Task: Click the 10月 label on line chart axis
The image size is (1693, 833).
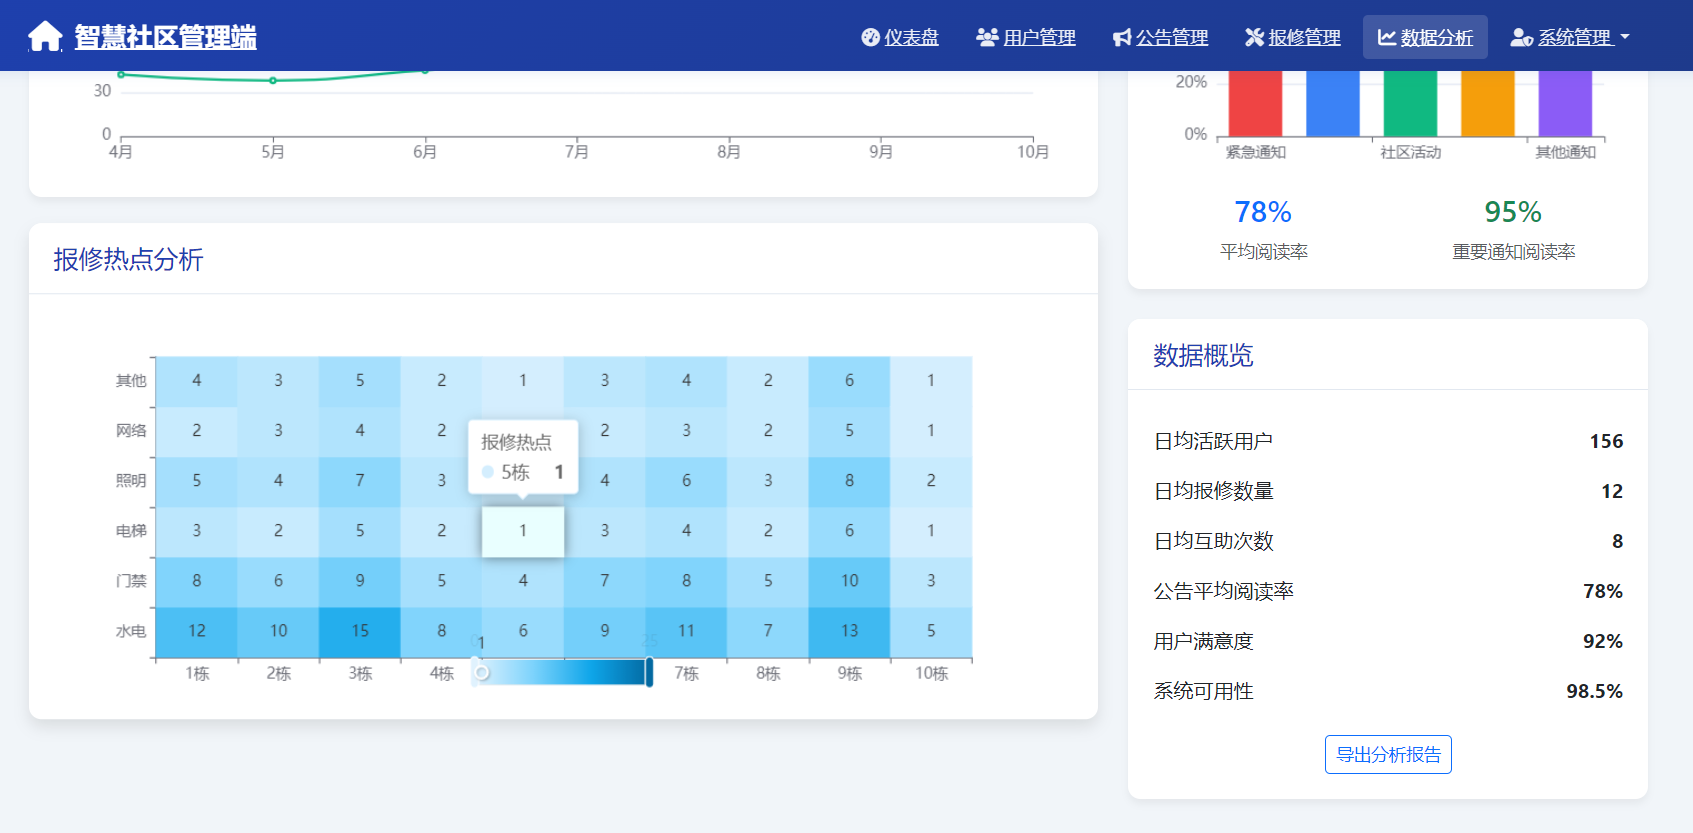Action: pos(1033,152)
